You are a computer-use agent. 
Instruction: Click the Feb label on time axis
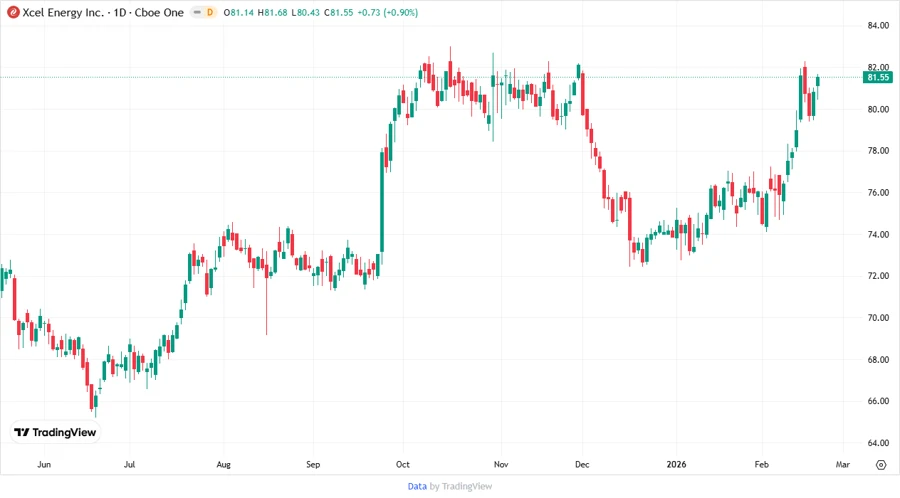(762, 464)
